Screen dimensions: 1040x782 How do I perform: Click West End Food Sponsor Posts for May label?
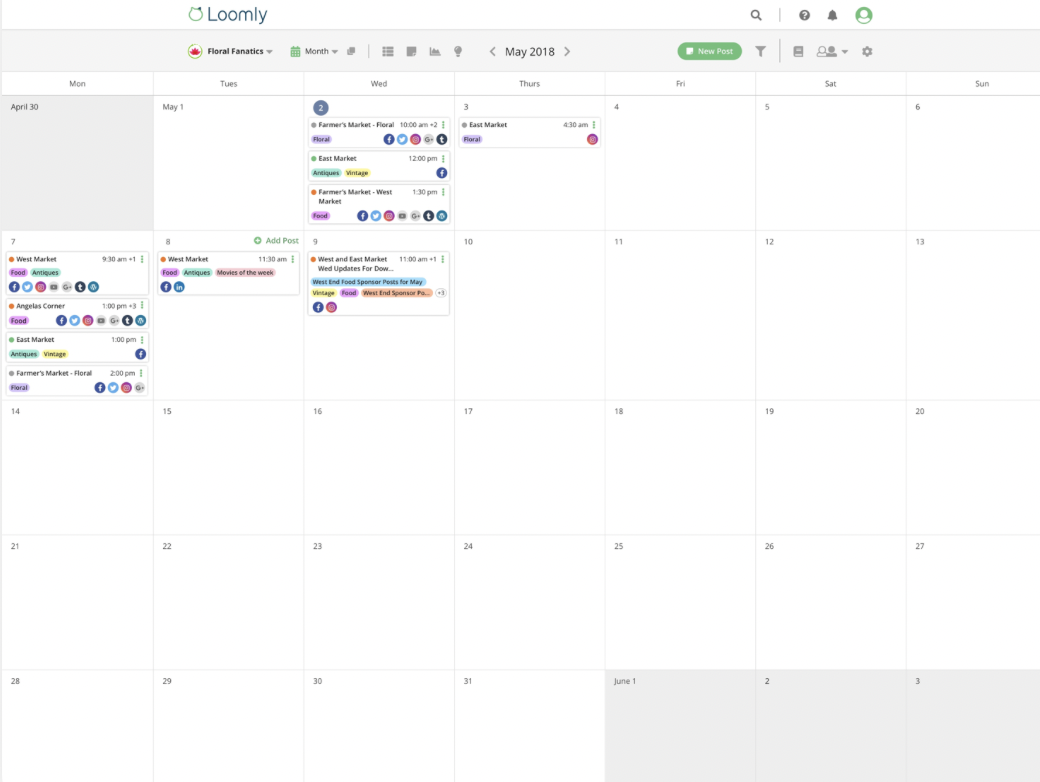(367, 282)
